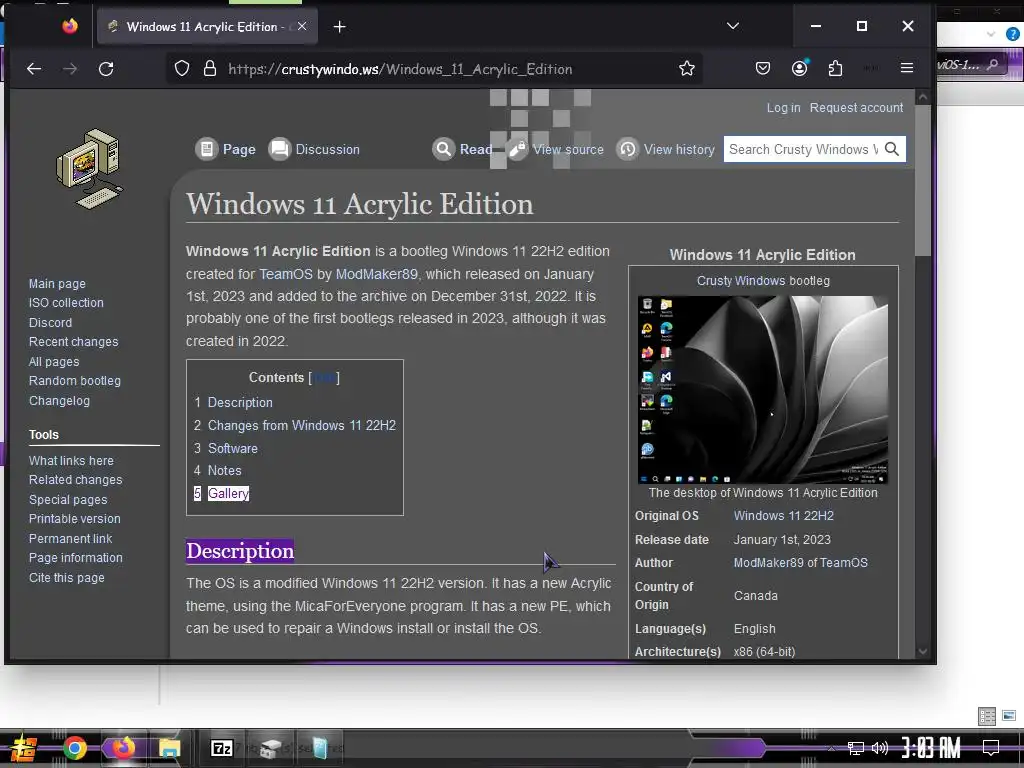Open the Permanent link tool
This screenshot has width=1024, height=768.
(x=70, y=539)
